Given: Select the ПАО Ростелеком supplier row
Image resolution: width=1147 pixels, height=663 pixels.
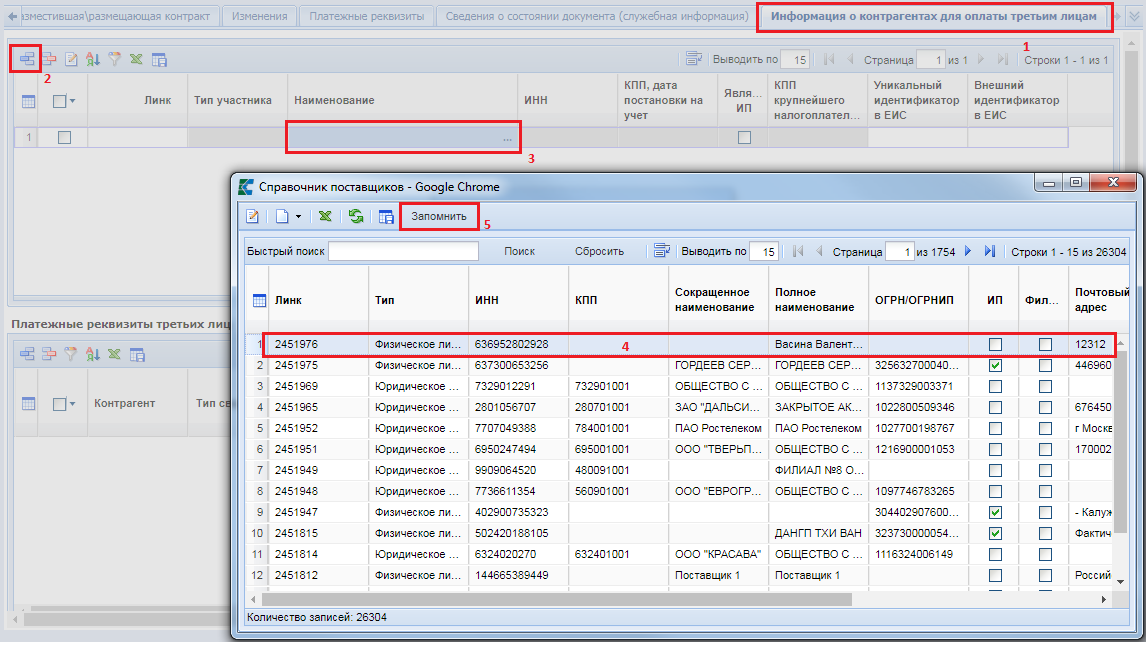Looking at the screenshot, I should [x=681, y=428].
